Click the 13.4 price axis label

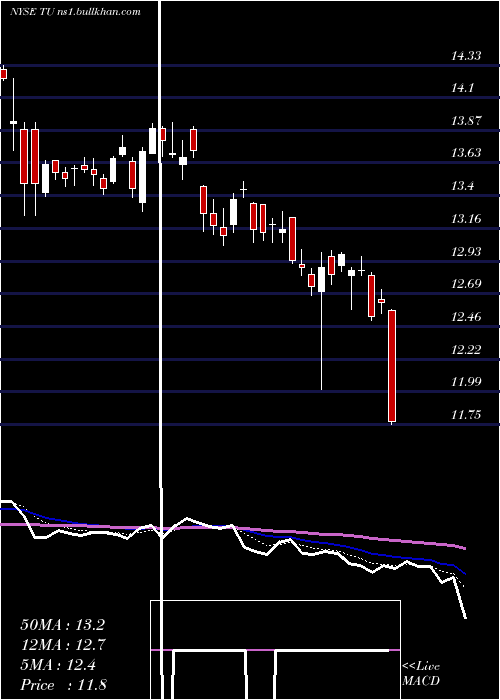click(x=463, y=186)
